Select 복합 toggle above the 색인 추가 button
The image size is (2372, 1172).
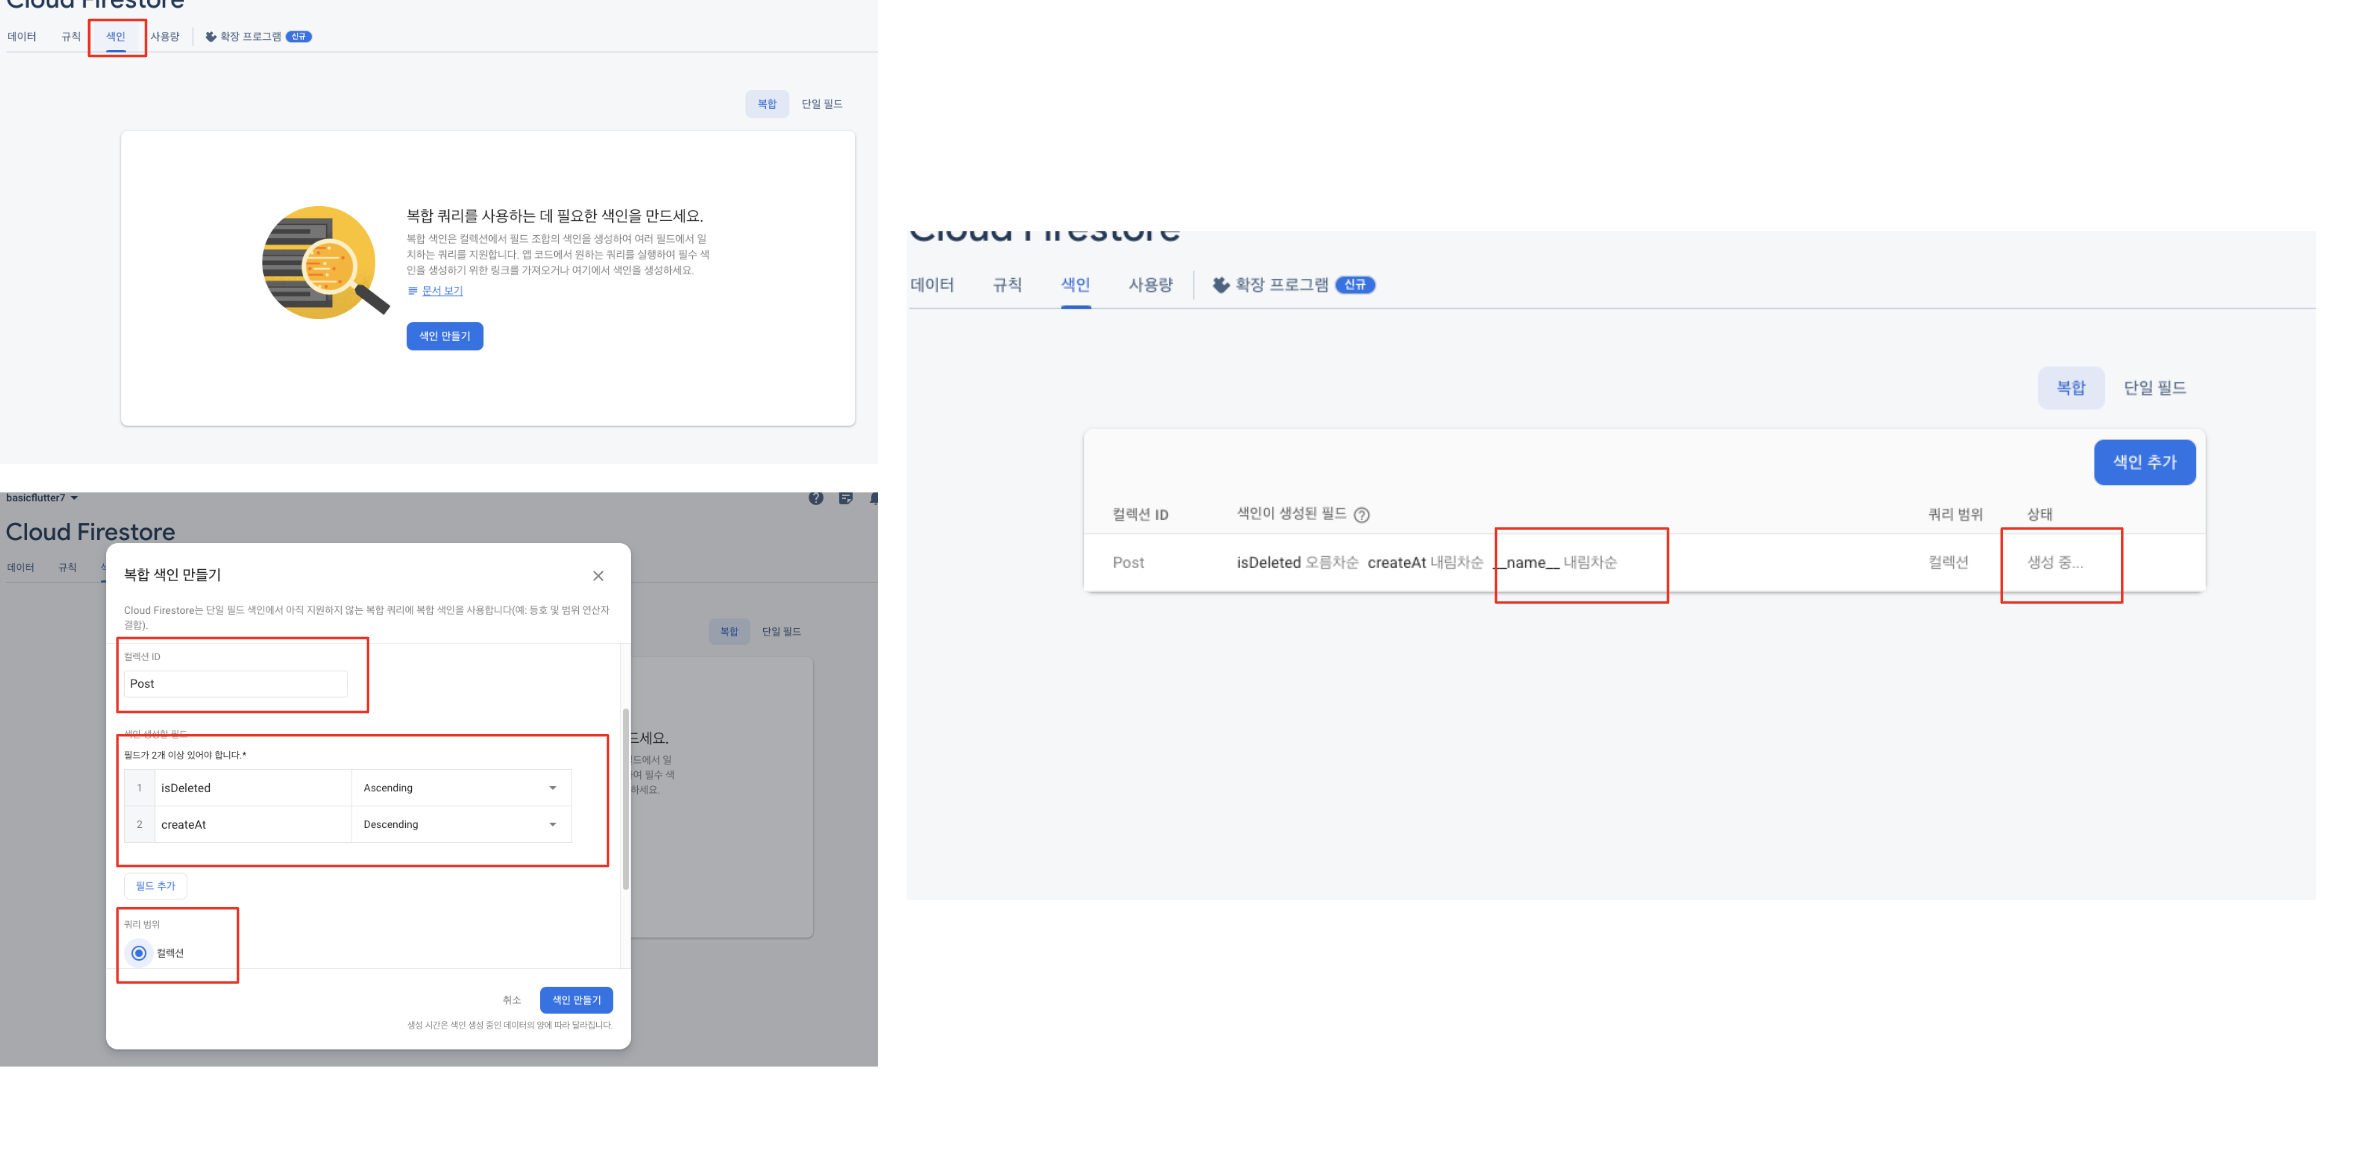tap(2070, 388)
